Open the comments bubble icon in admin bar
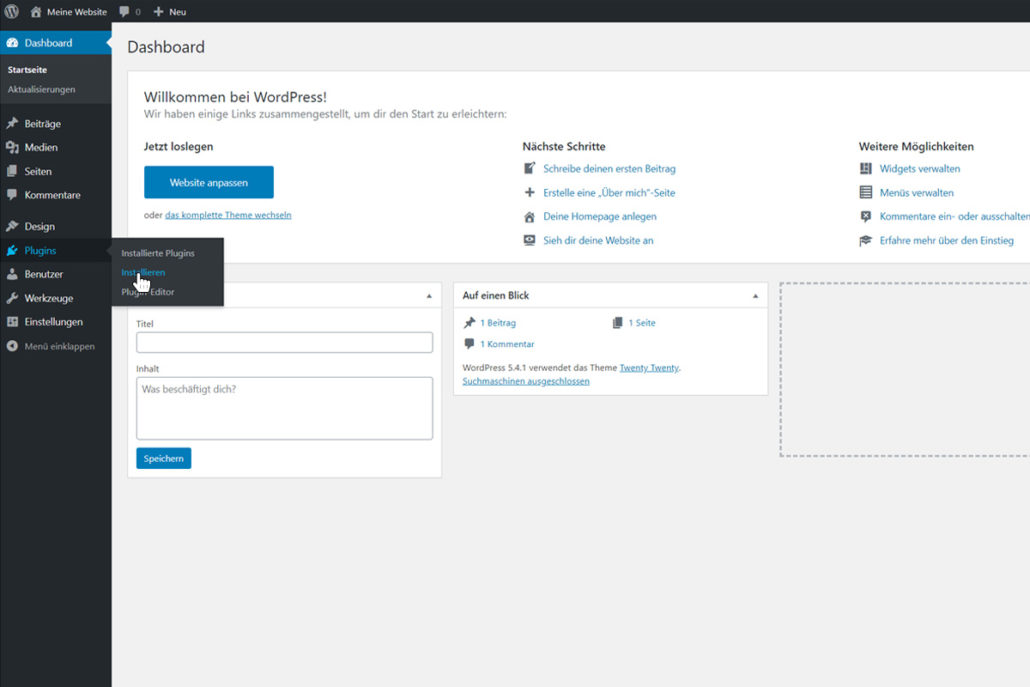The height and width of the screenshot is (687, 1030). tap(124, 12)
